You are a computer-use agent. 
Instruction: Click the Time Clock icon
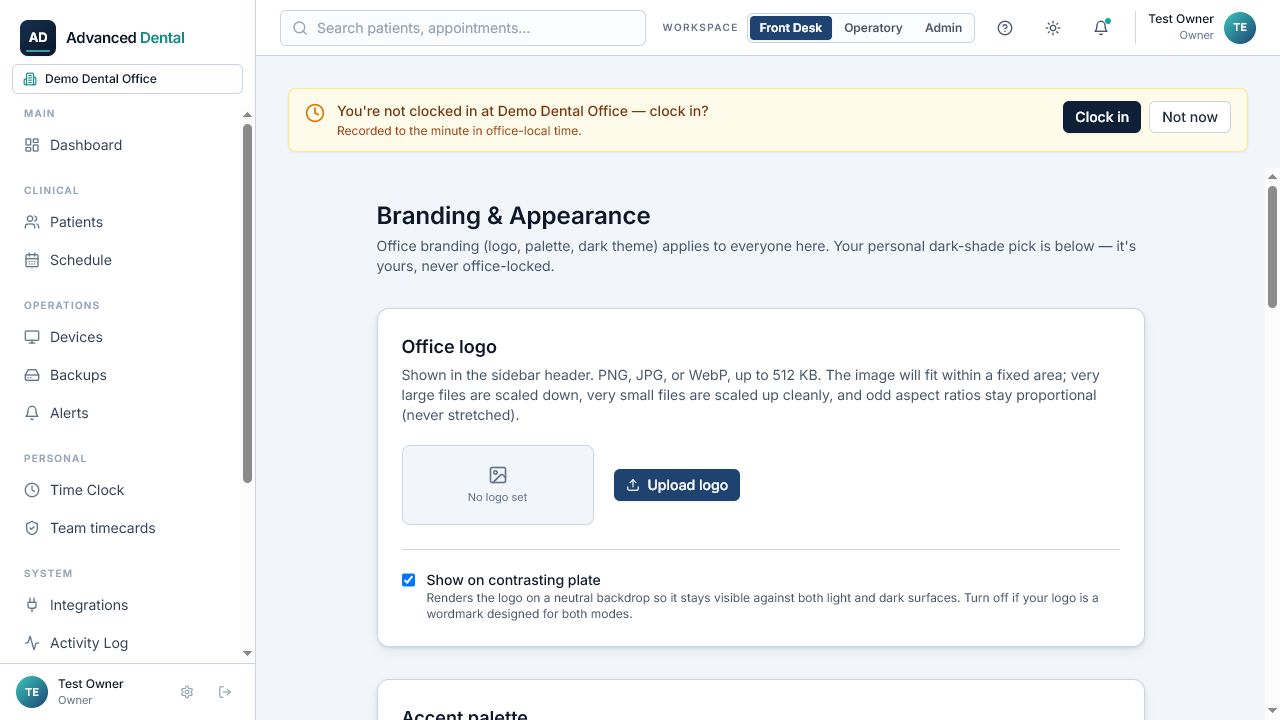[x=32, y=490]
